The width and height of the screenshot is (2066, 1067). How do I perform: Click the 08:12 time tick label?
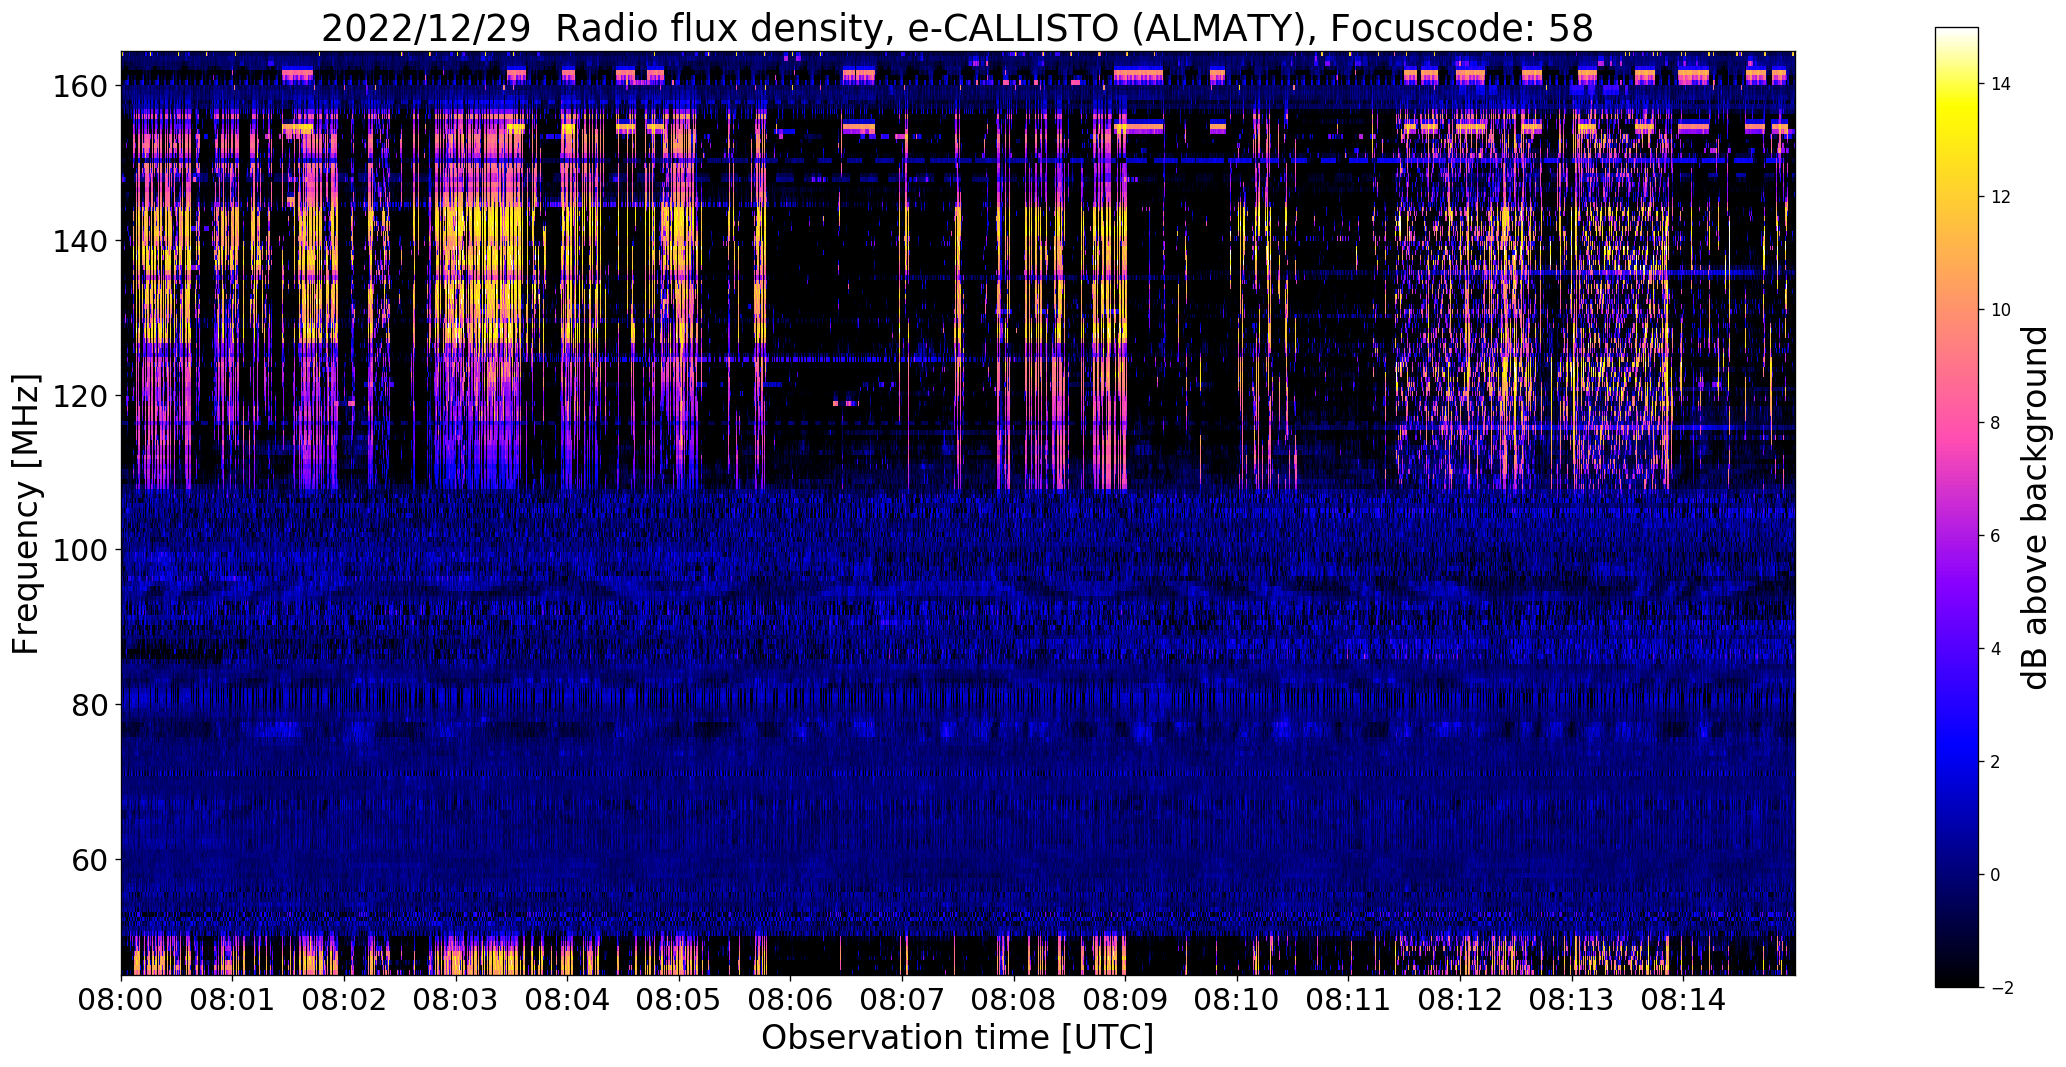tap(1460, 998)
